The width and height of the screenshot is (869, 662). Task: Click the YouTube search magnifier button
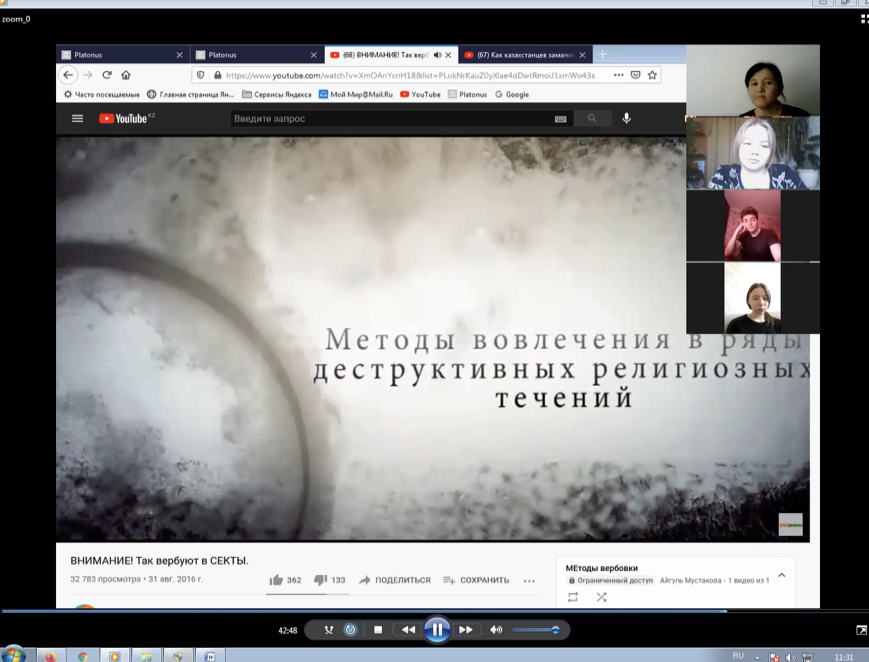click(592, 119)
